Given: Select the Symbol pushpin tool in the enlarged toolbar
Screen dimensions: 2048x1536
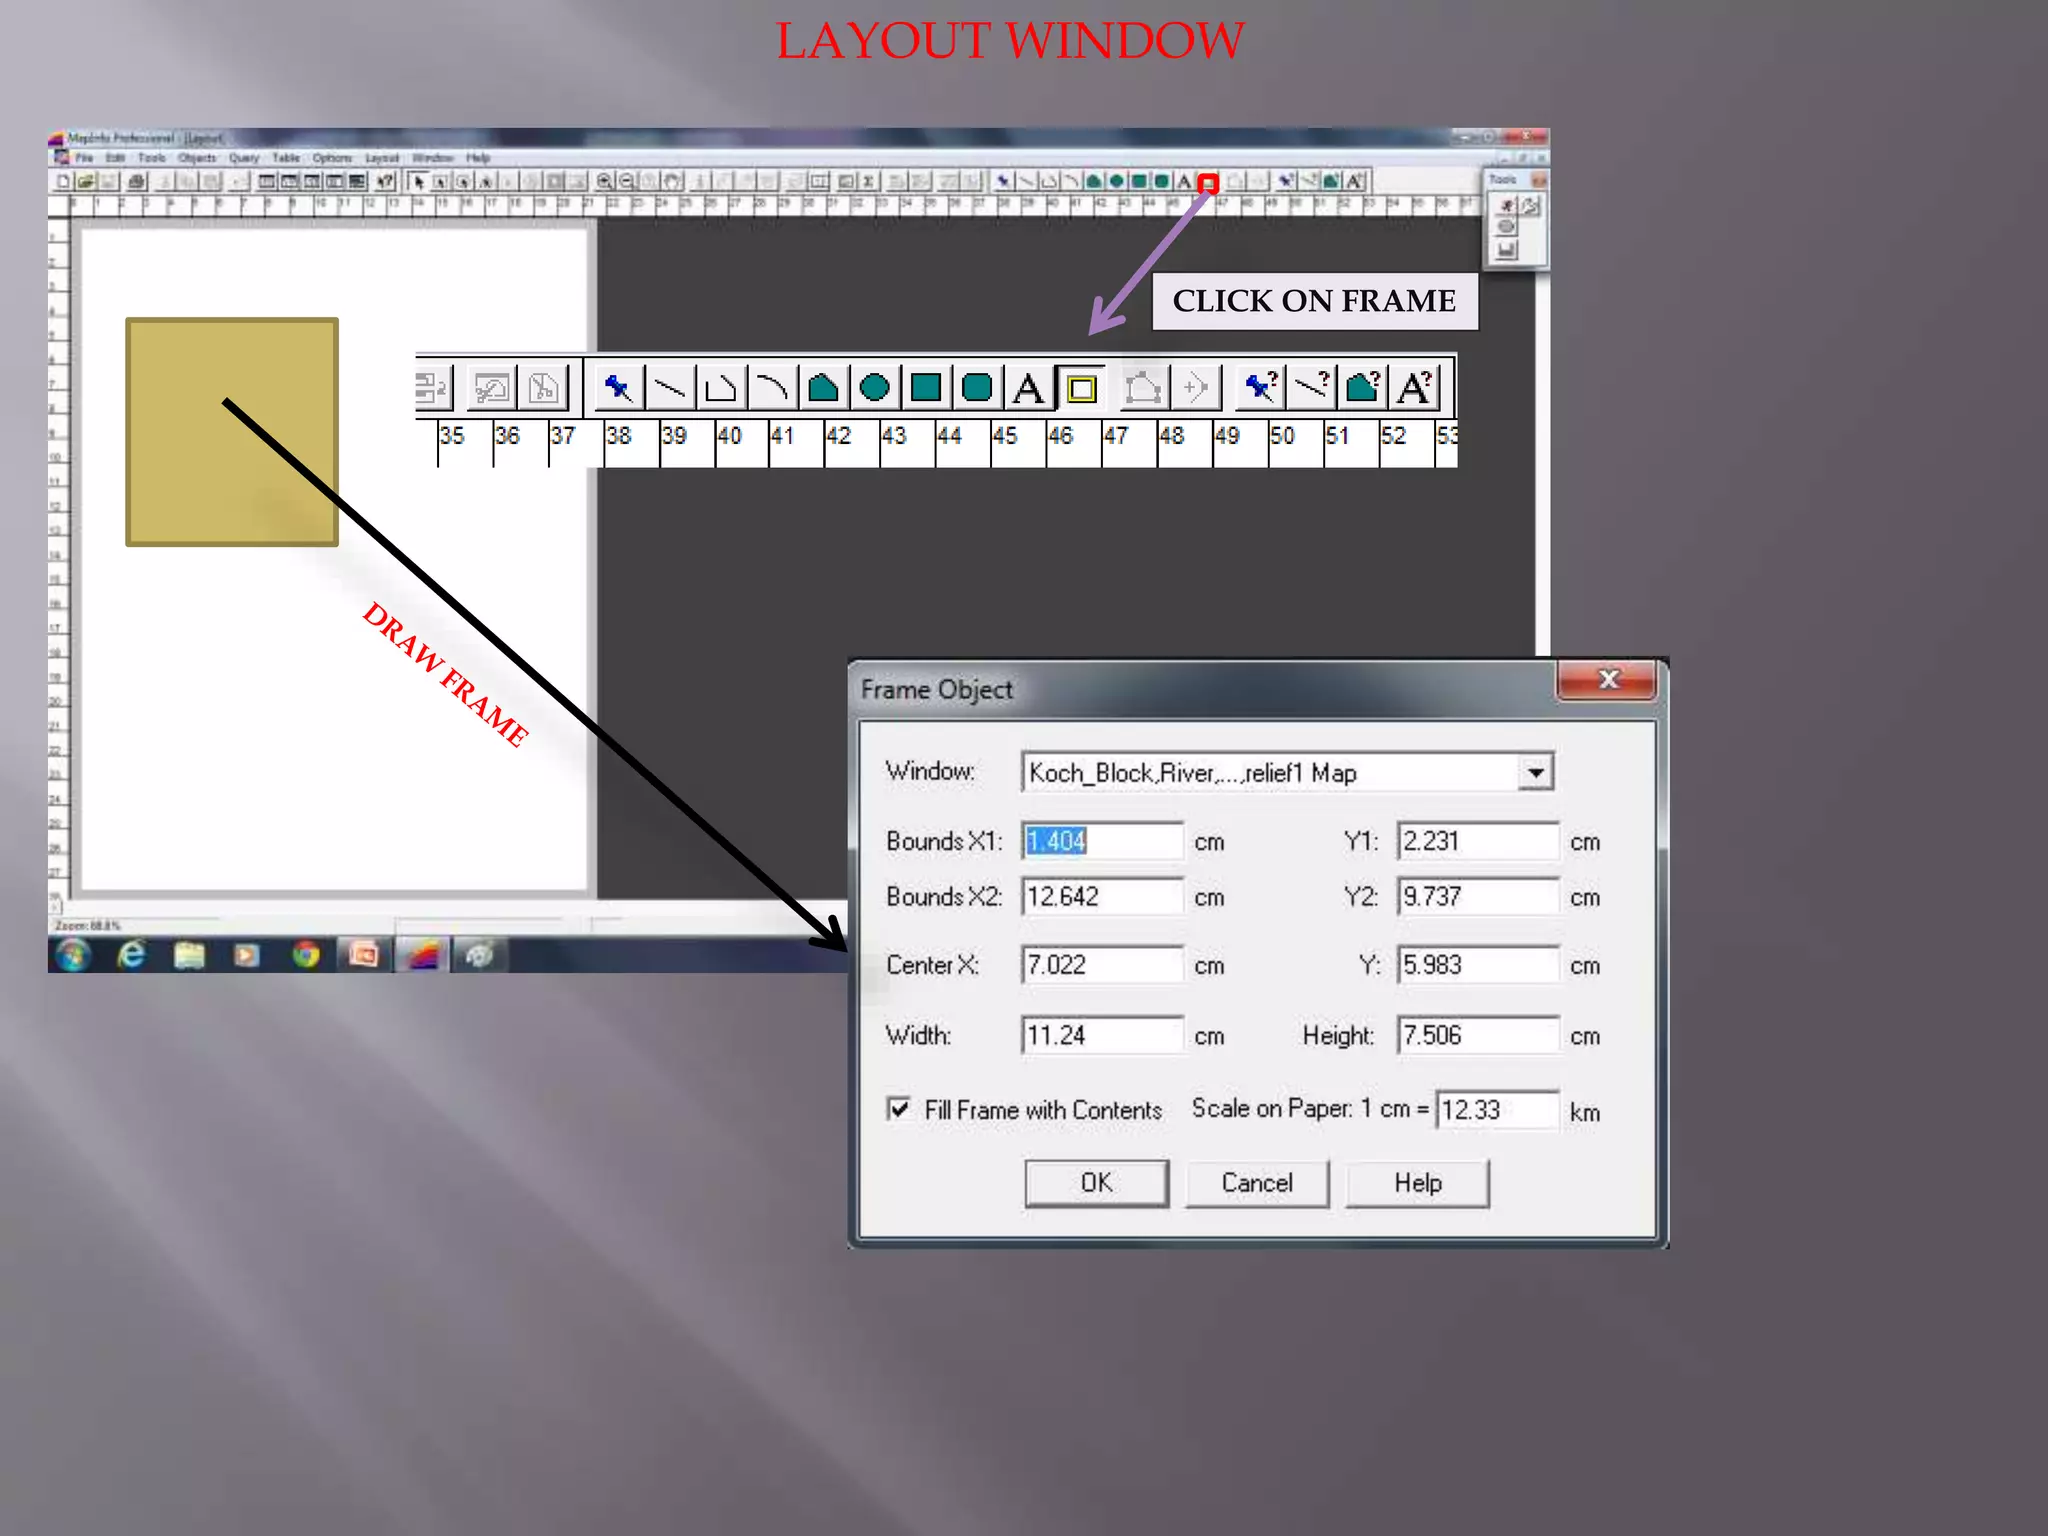Looking at the screenshot, I should (x=617, y=387).
